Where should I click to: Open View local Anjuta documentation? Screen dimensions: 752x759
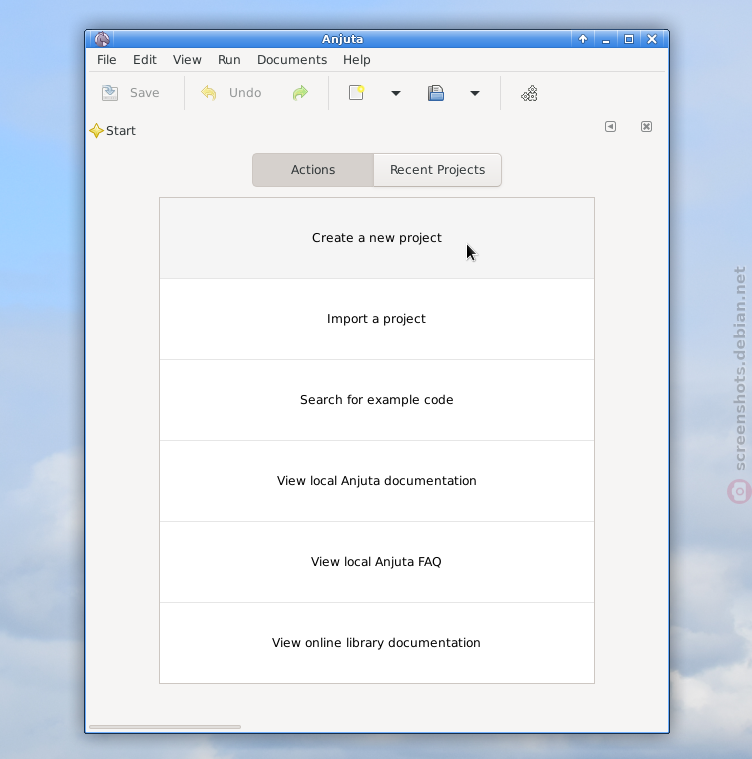pos(377,481)
